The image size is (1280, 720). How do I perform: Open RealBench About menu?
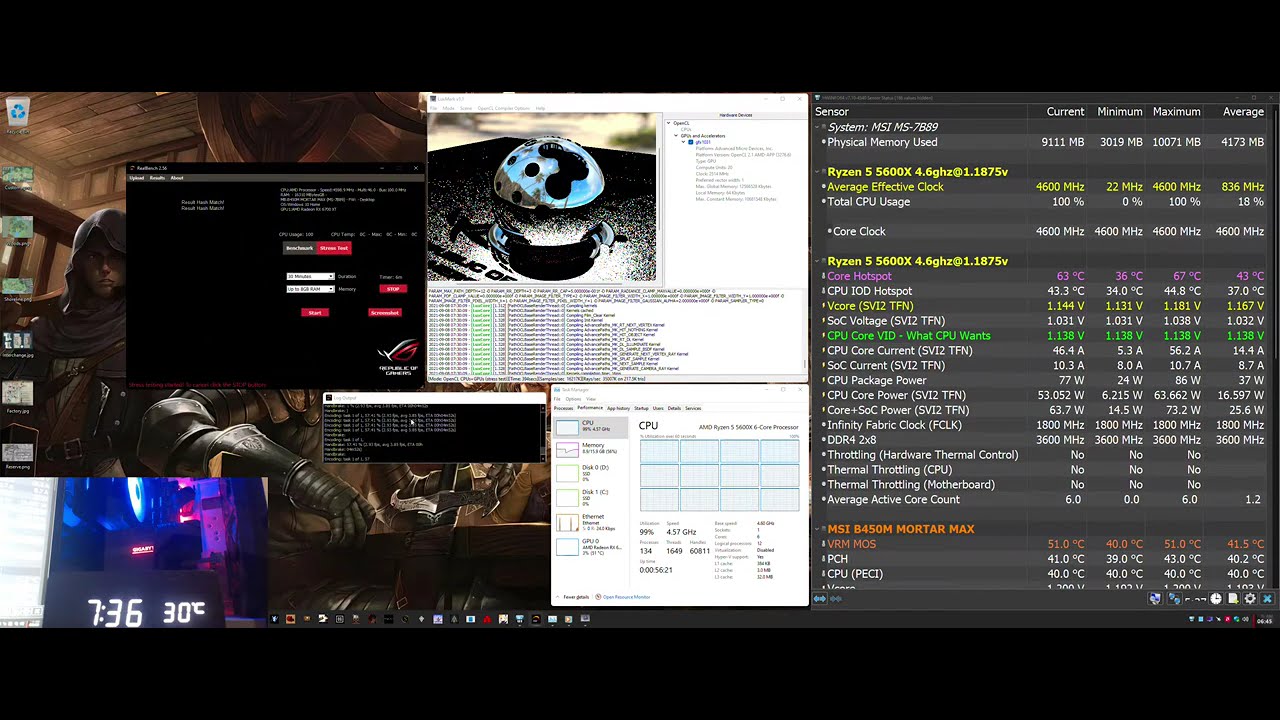pos(177,178)
